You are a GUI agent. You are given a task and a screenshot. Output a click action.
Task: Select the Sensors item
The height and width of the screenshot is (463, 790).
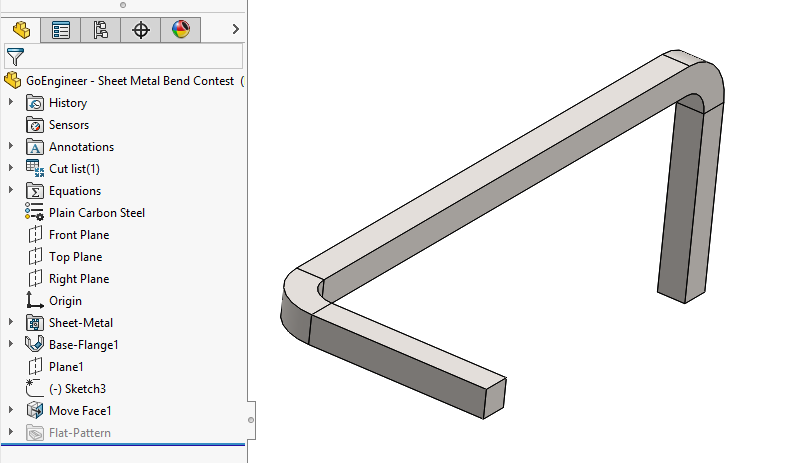[x=69, y=125]
